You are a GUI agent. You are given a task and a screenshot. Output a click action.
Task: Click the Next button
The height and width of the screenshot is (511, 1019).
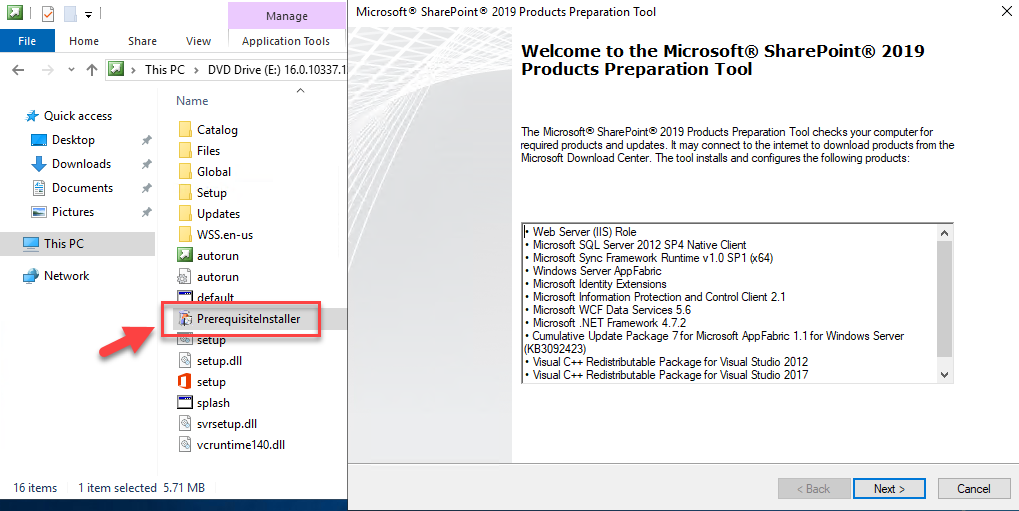coord(888,489)
